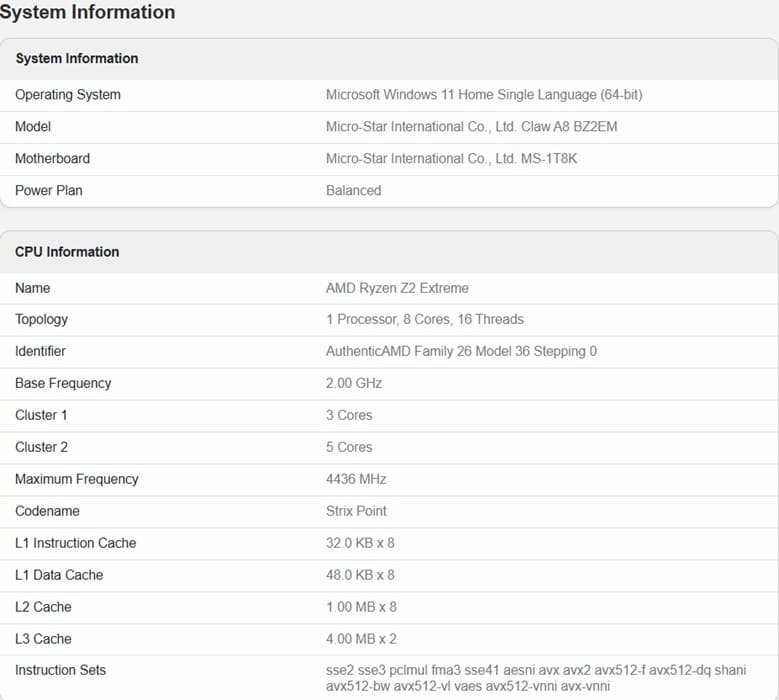
Task: Select the 5 Cores Cluster 2 value
Action: click(349, 447)
